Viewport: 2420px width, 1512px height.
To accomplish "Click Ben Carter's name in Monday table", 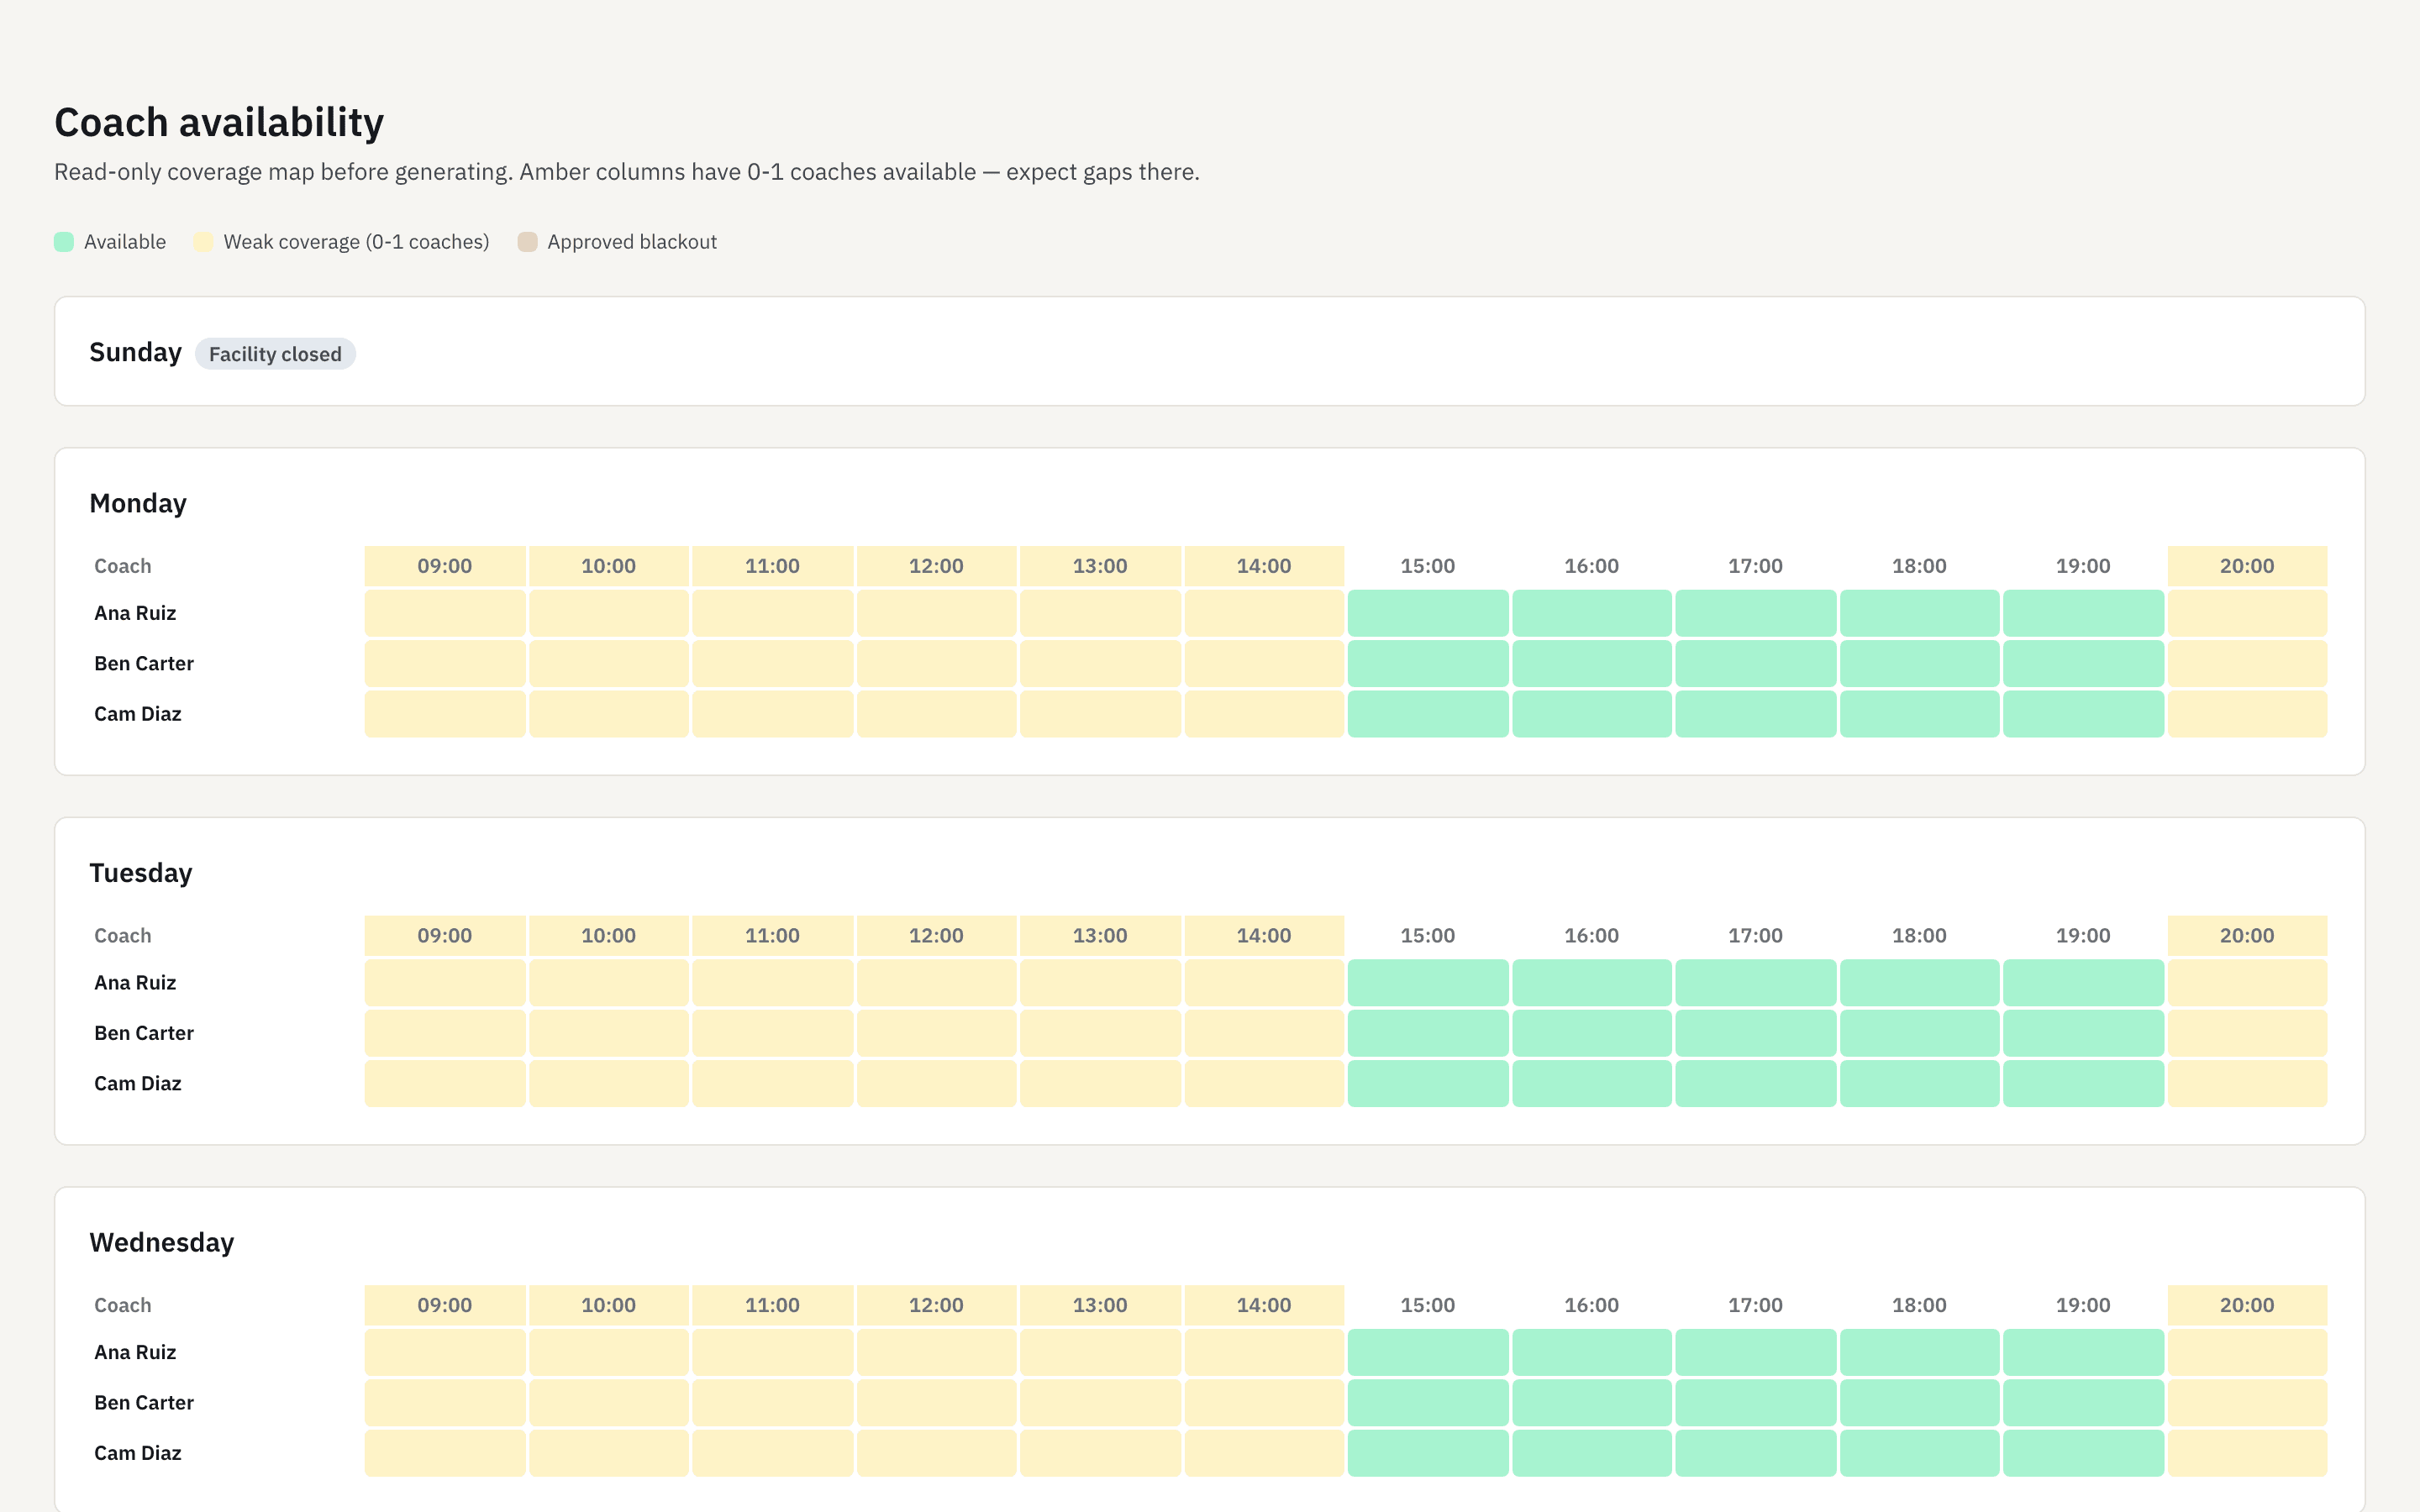I will pos(144,664).
